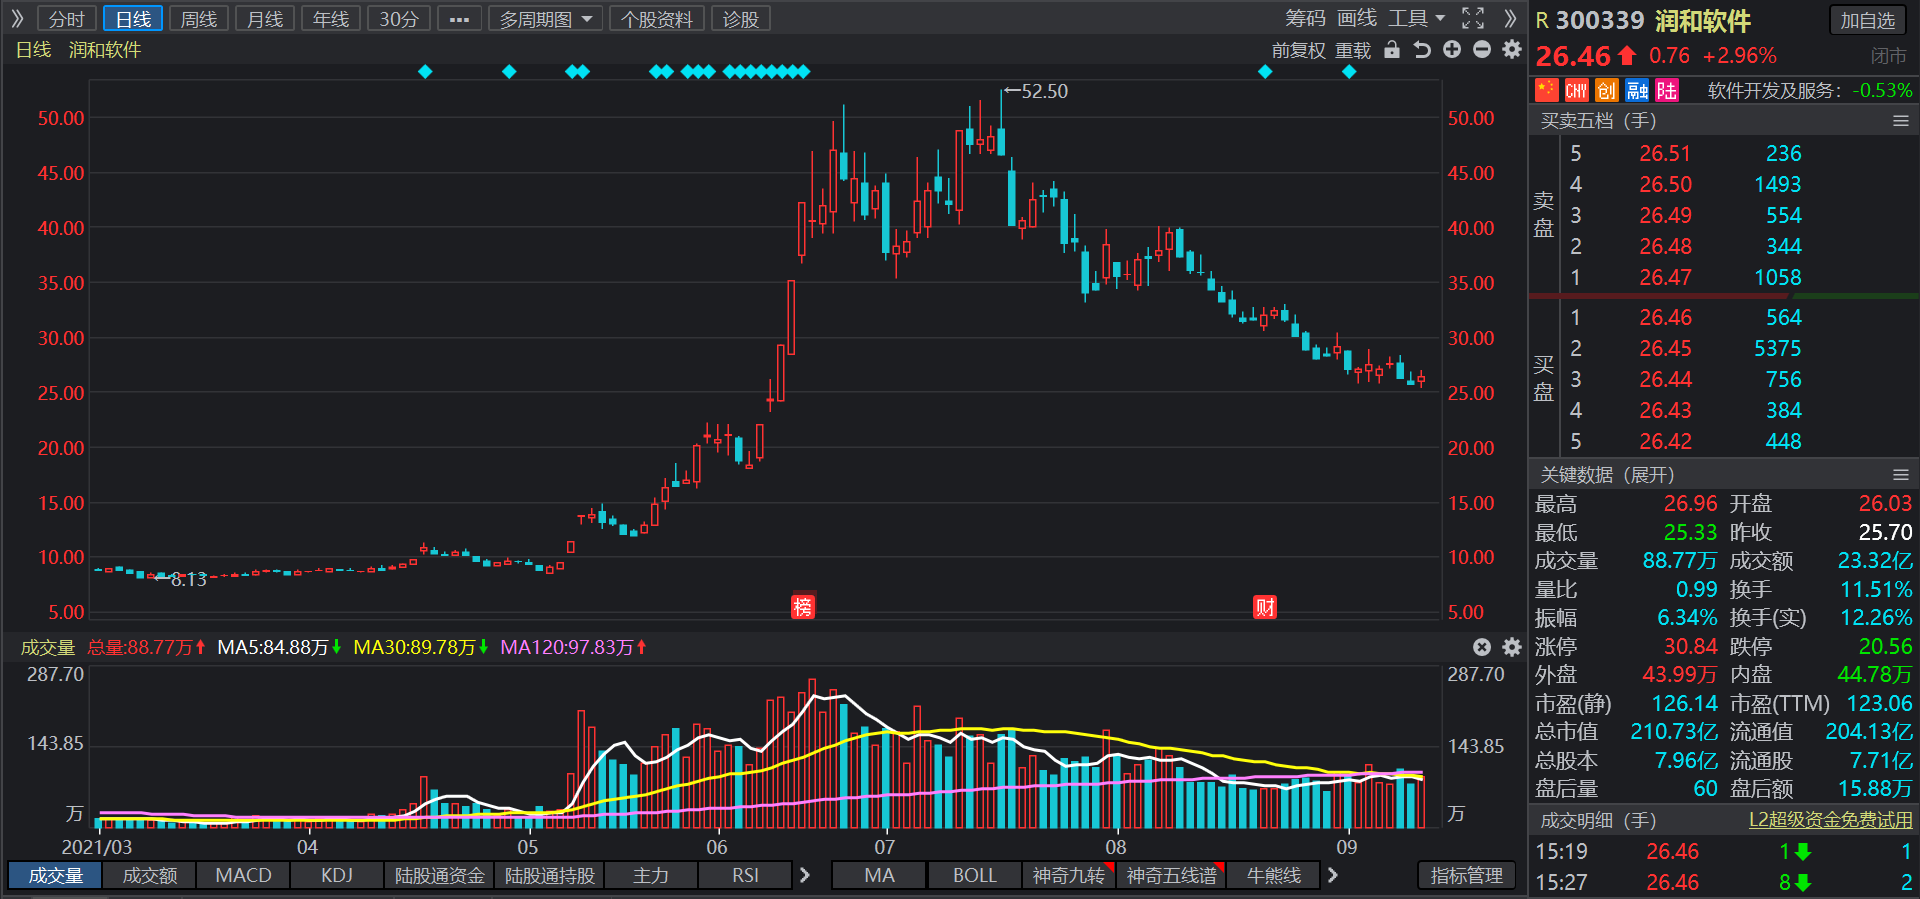This screenshot has height=899, width=1920.
Task: Enter fullscreen chart mode
Action: point(1473,18)
